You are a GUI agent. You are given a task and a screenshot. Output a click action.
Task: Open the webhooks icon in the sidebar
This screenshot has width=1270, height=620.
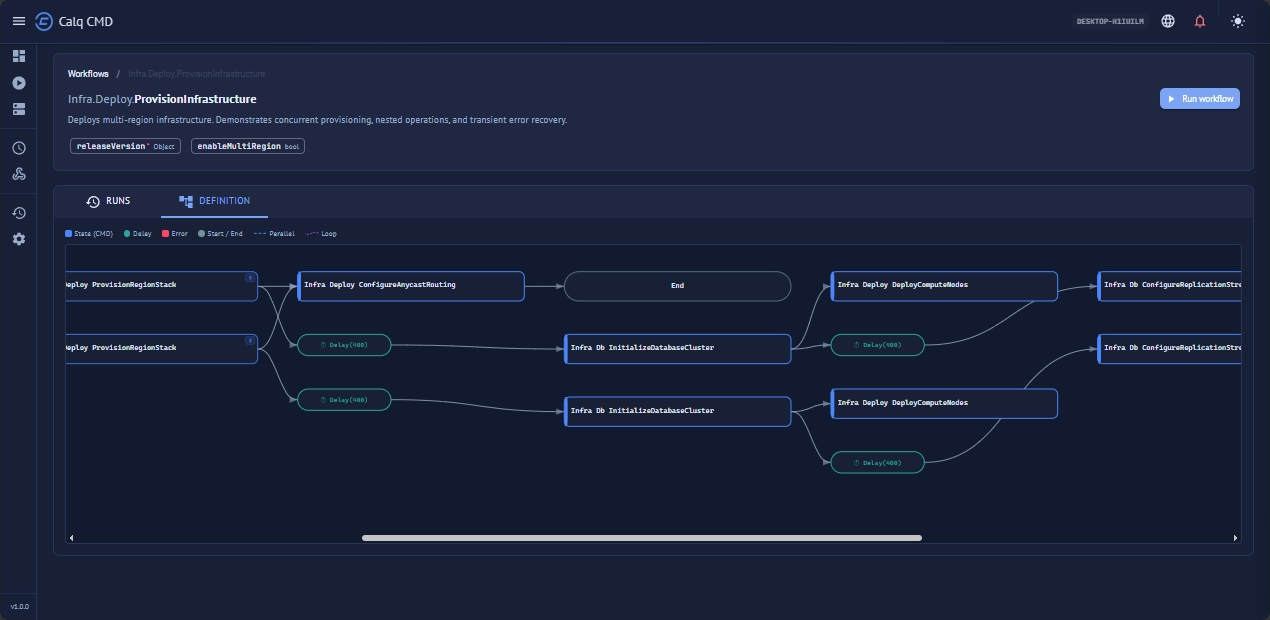19,174
